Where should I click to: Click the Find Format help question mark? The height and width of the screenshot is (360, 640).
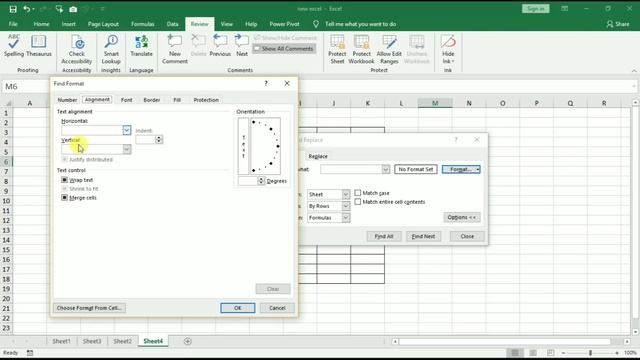pyautogui.click(x=266, y=83)
